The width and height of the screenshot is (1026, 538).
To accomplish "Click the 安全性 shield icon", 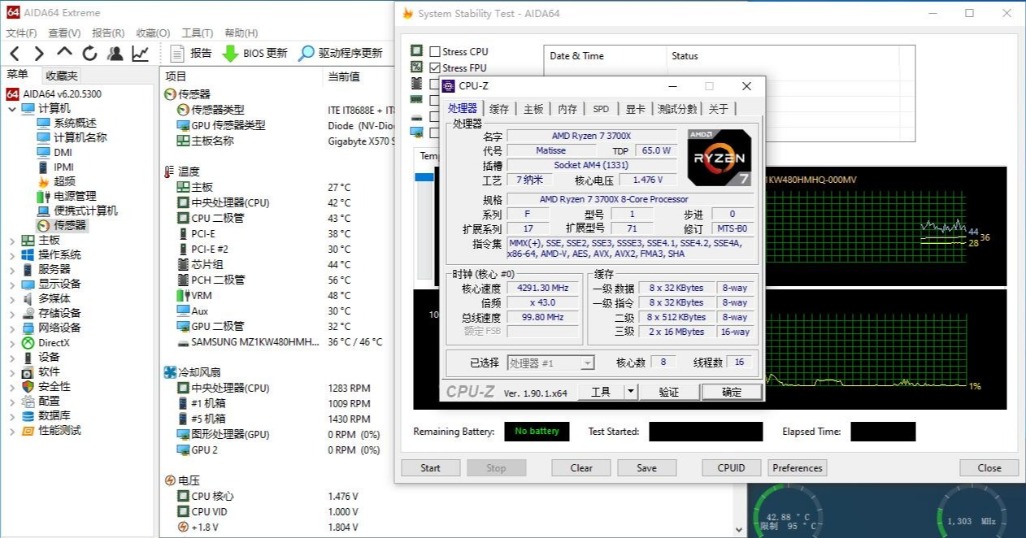I will point(27,387).
